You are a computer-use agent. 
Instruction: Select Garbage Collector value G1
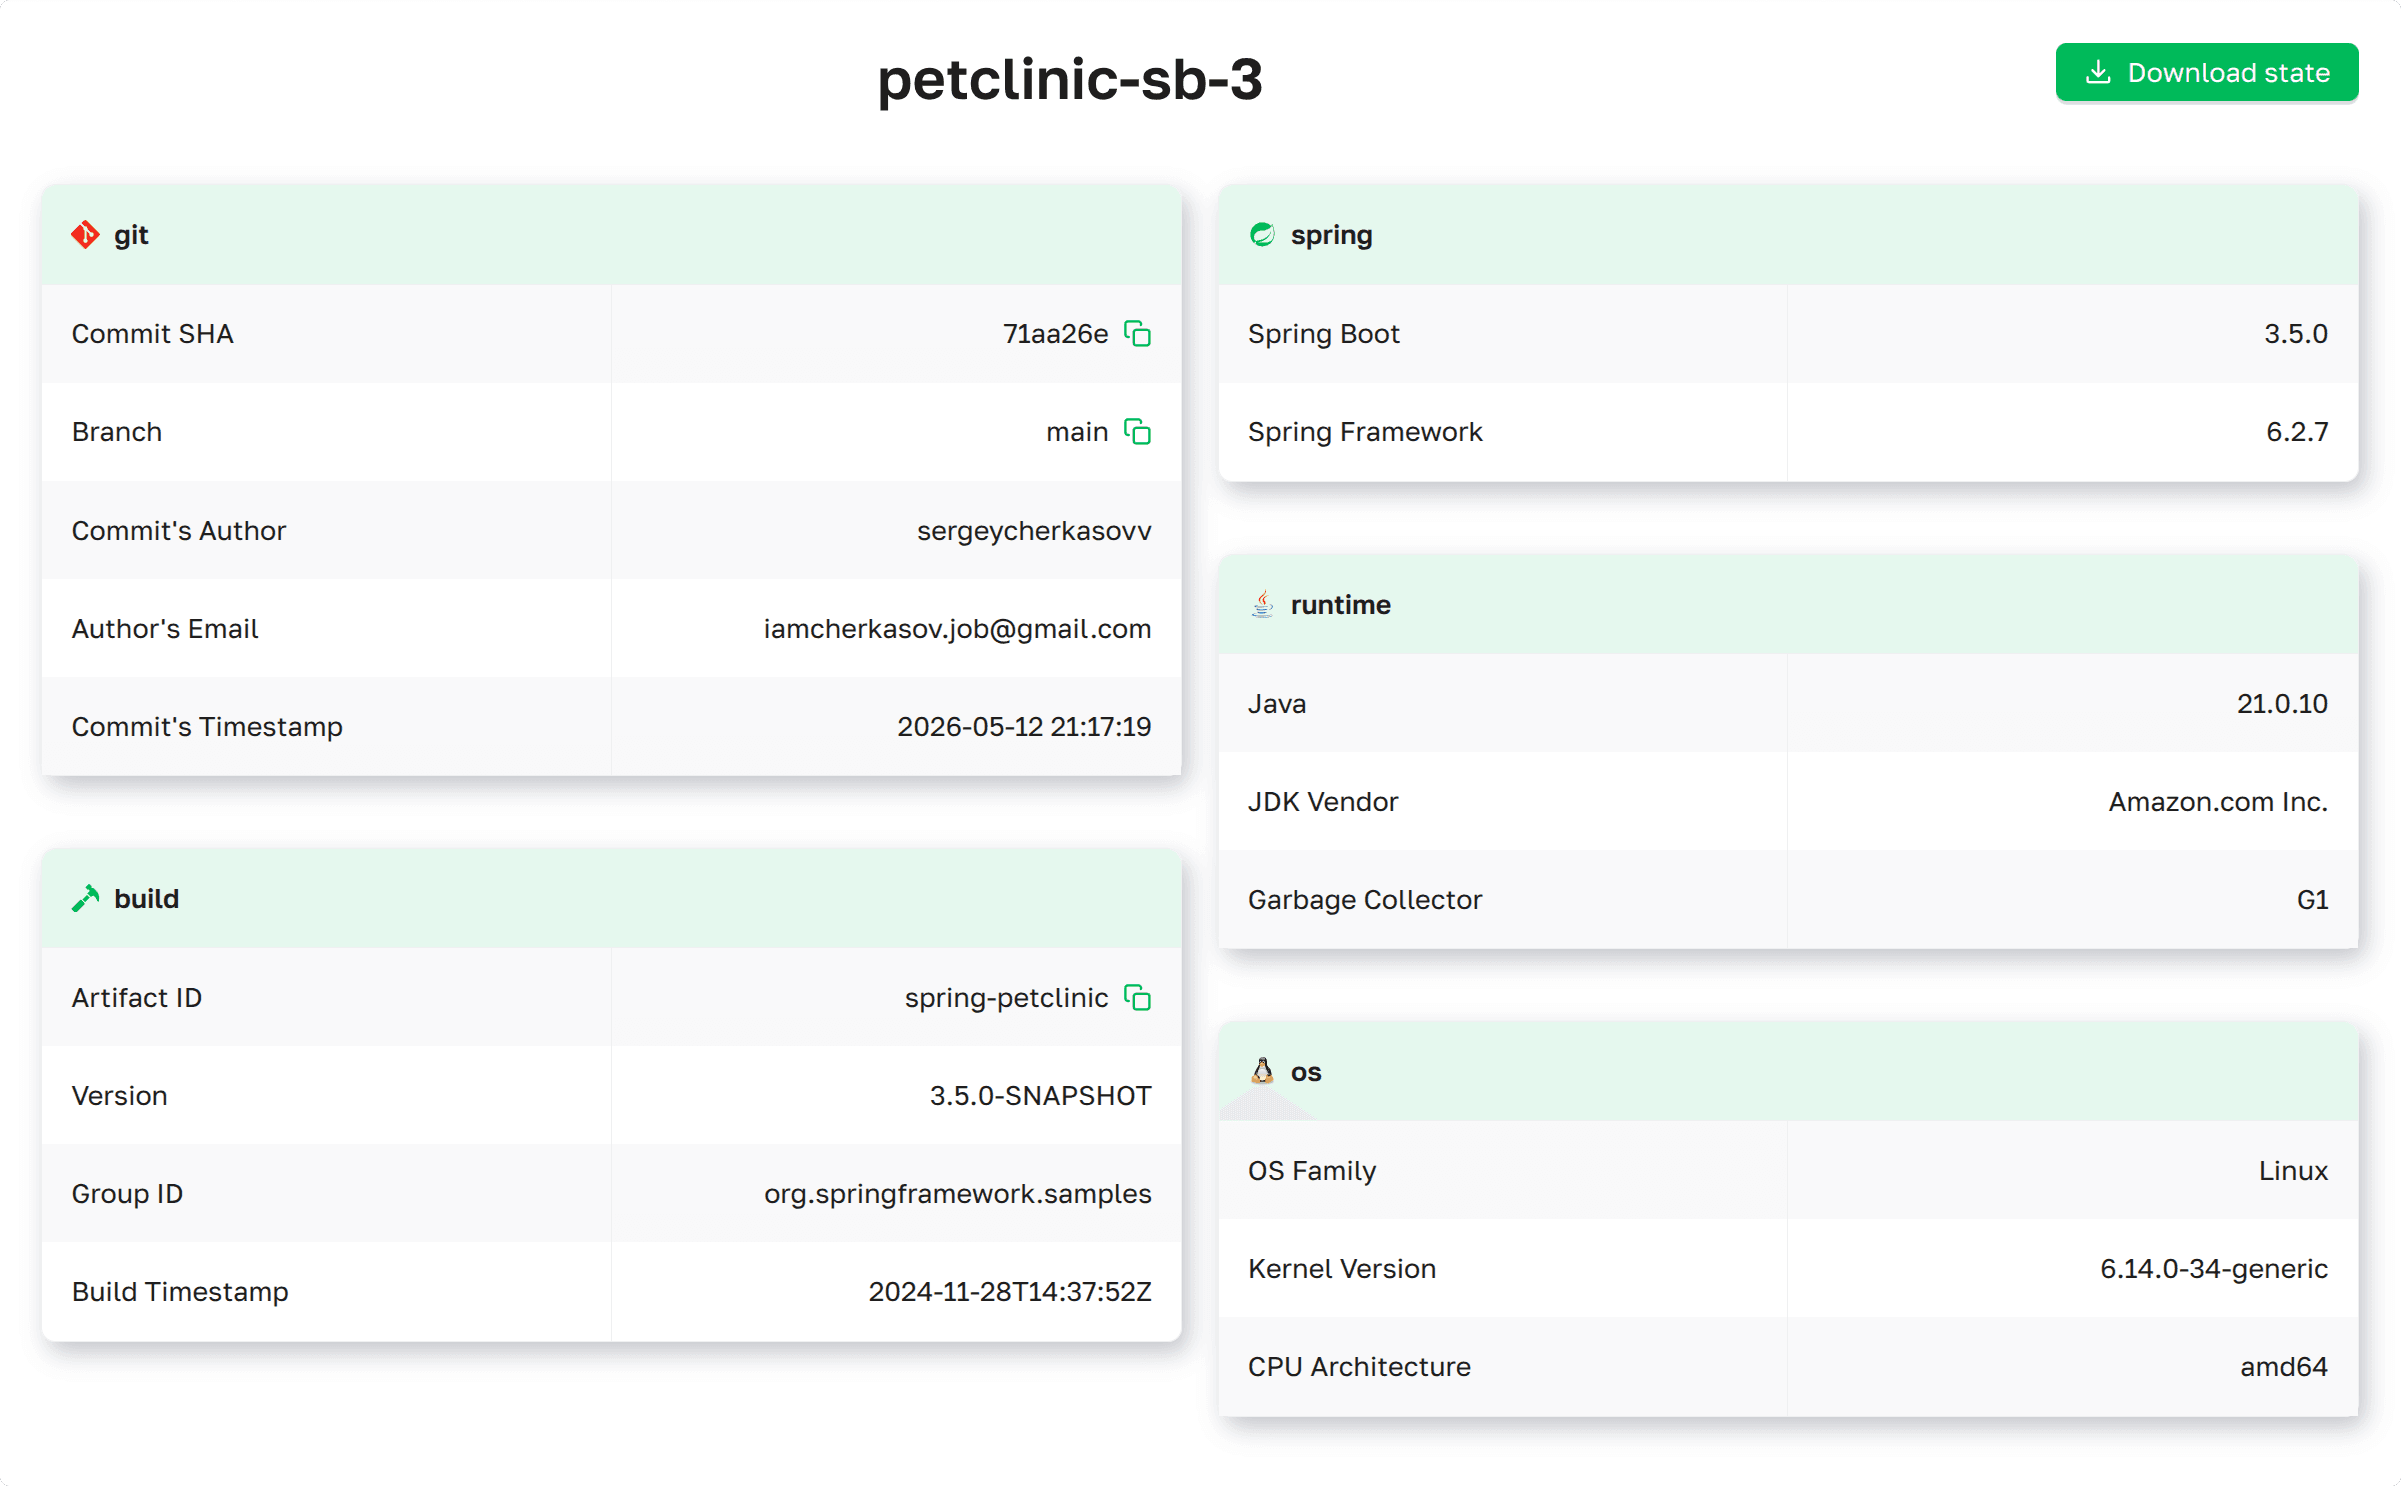tap(2312, 900)
